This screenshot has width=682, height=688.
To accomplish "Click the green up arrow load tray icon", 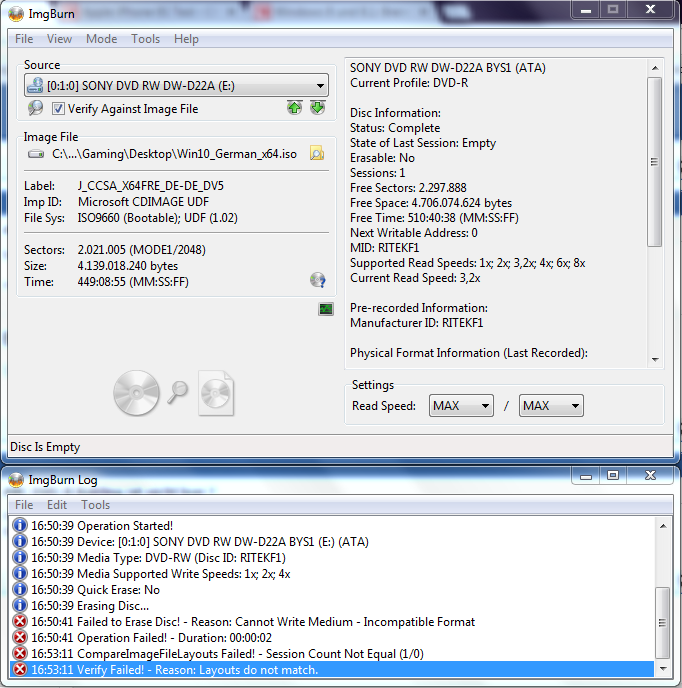I will [294, 108].
